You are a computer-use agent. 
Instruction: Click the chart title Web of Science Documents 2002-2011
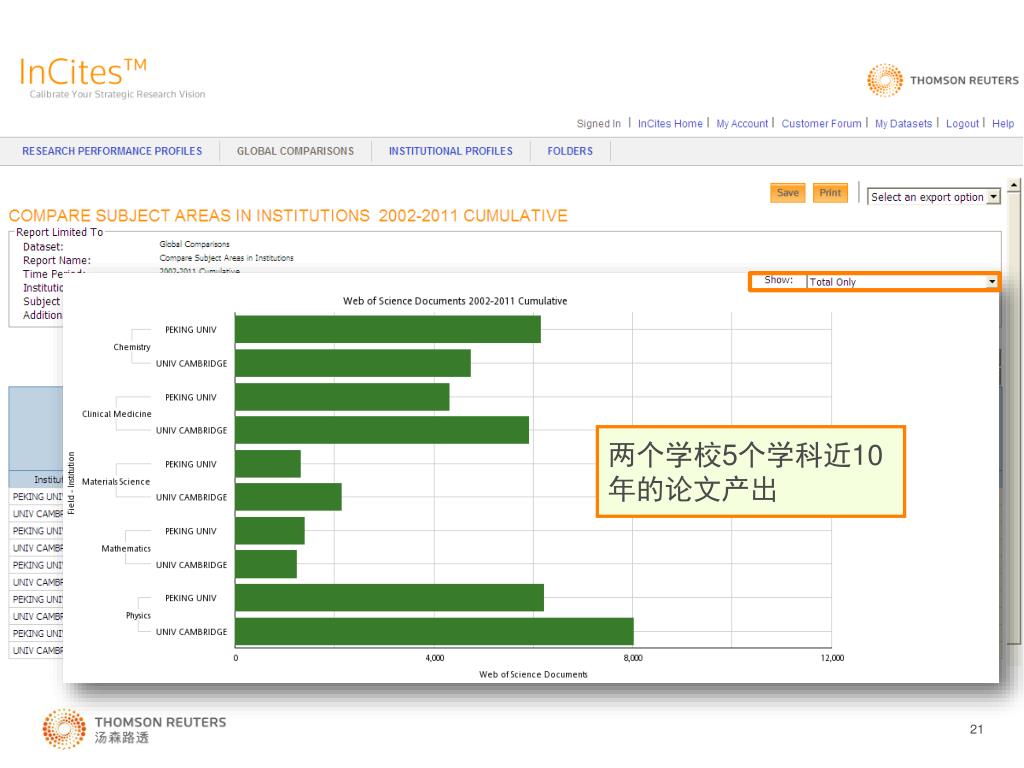click(x=455, y=301)
